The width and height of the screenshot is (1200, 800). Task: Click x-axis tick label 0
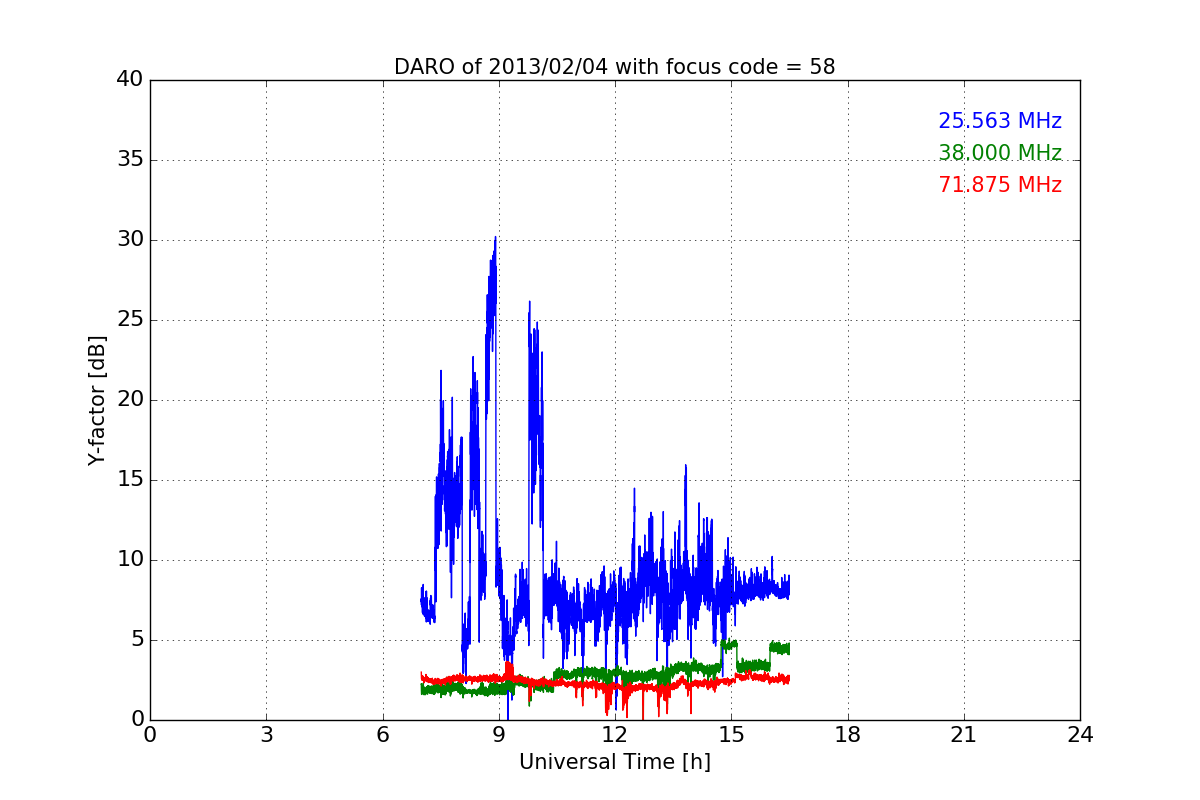150,735
